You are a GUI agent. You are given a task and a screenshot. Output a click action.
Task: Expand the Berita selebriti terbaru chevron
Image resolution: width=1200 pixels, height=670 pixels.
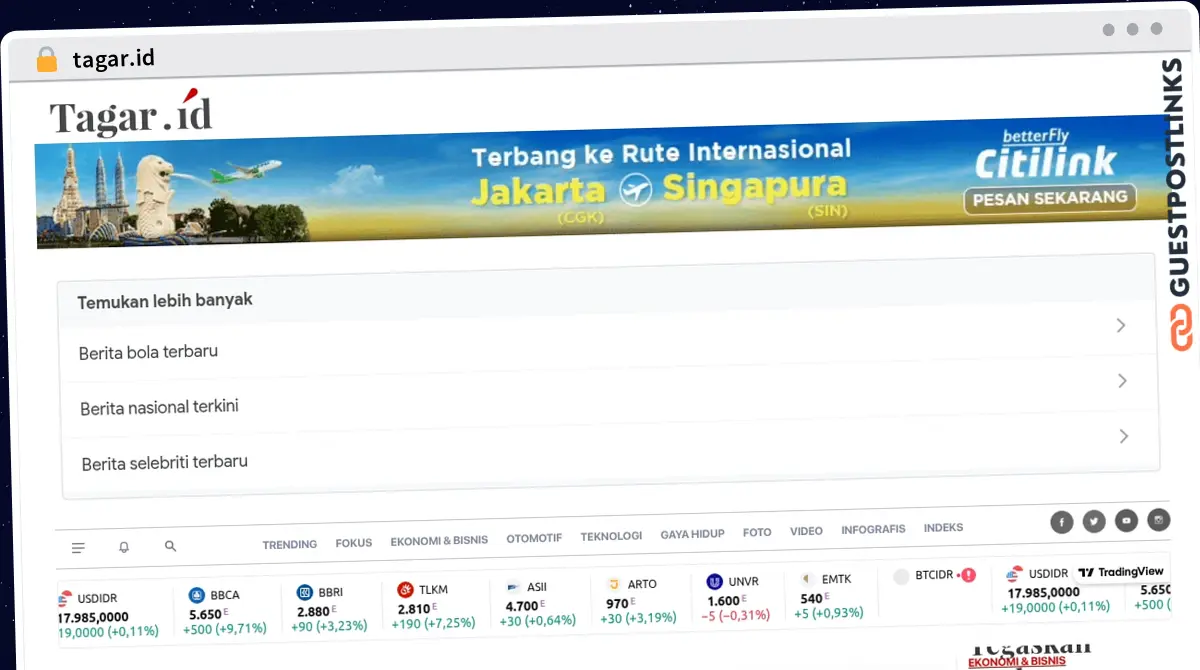[x=1125, y=436]
